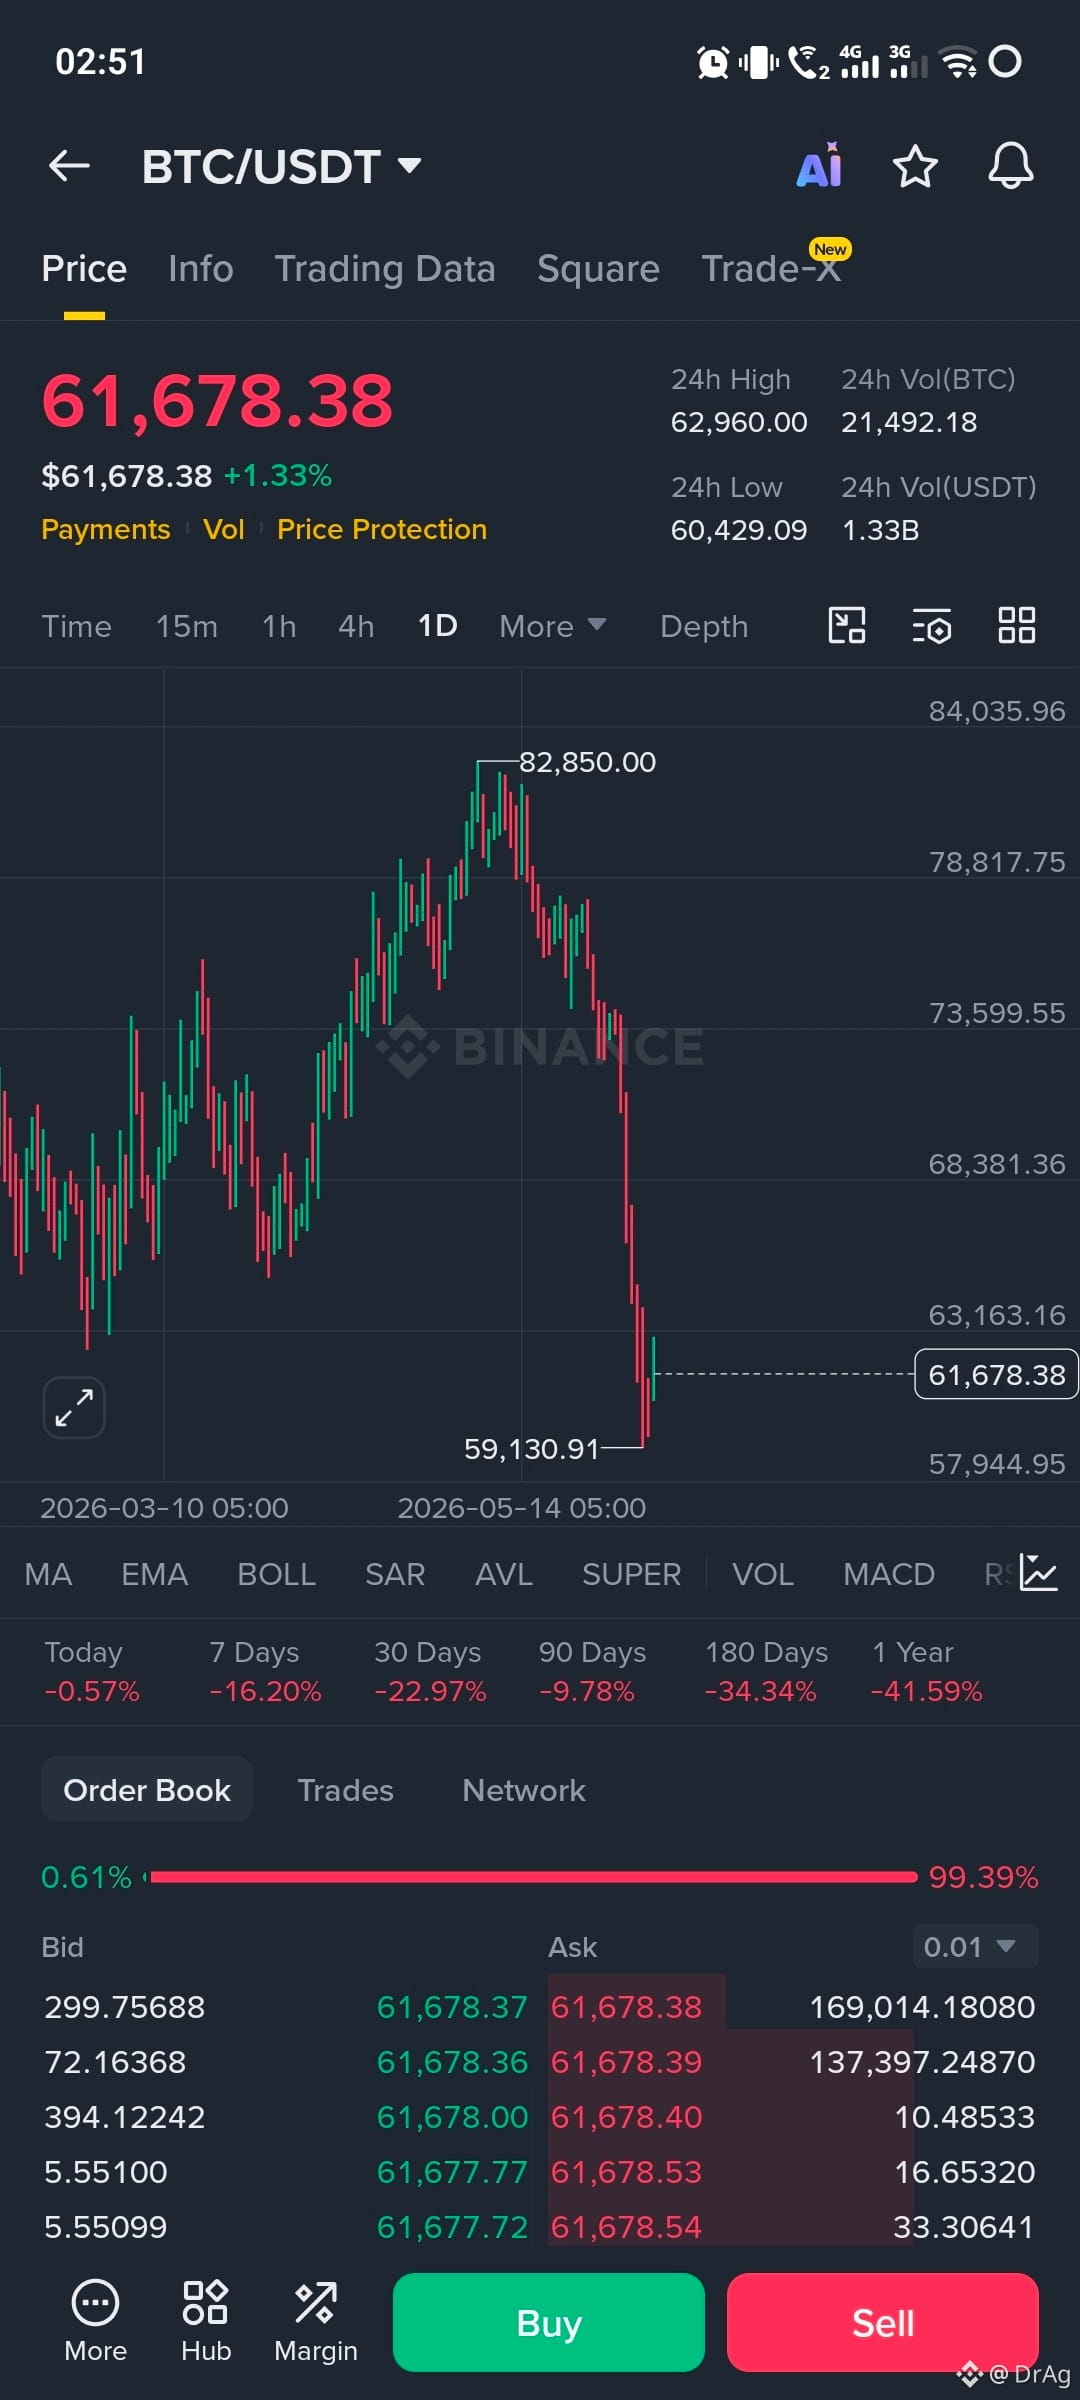
Task: Toggle the VOL sub-indicator
Action: [x=763, y=1574]
